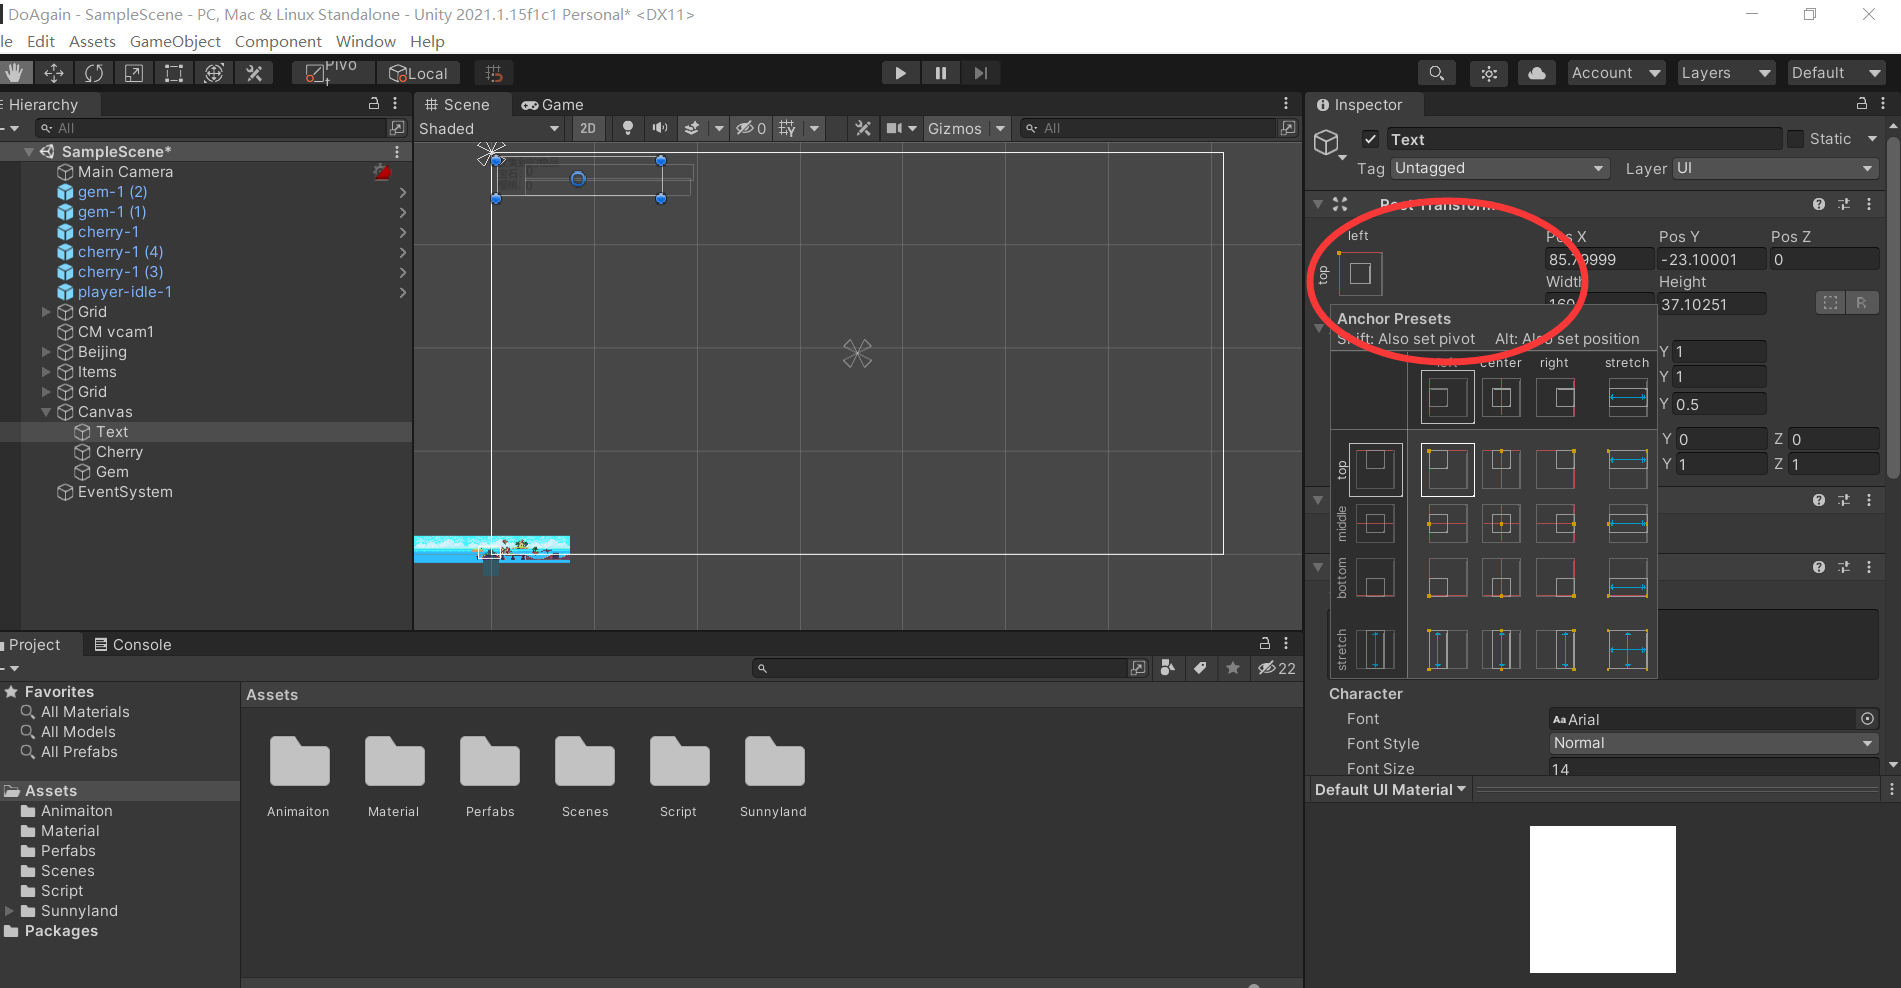Viewport: 1901px width, 988px height.
Task: Open the Untagged tag dropdown
Action: click(1498, 168)
